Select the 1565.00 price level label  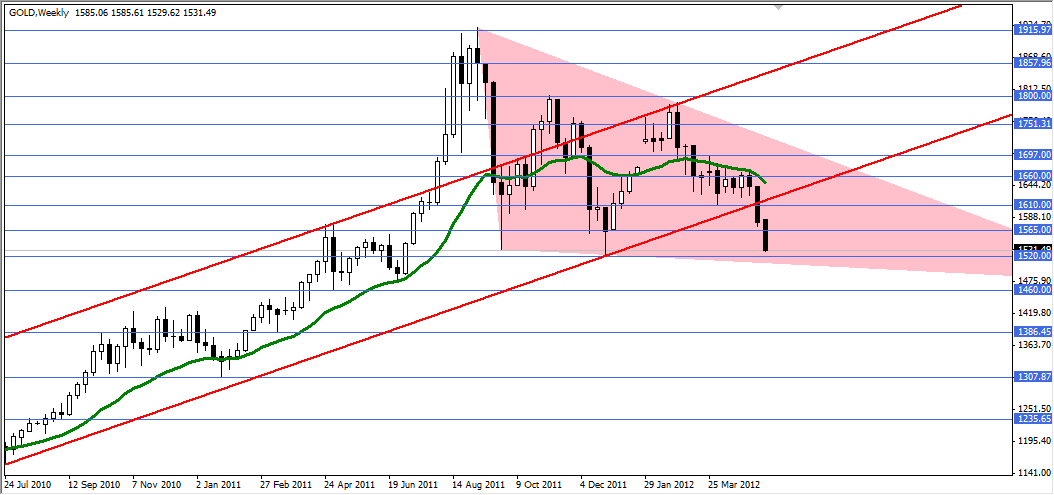coord(1033,230)
